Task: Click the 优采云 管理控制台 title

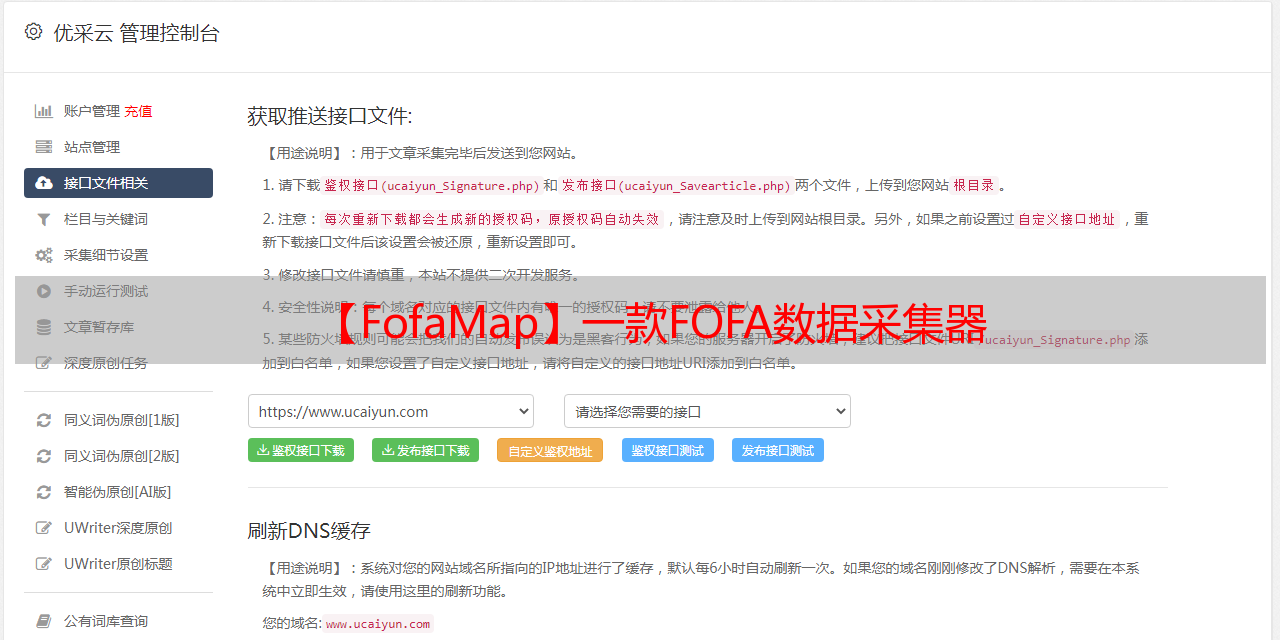Action: (136, 33)
